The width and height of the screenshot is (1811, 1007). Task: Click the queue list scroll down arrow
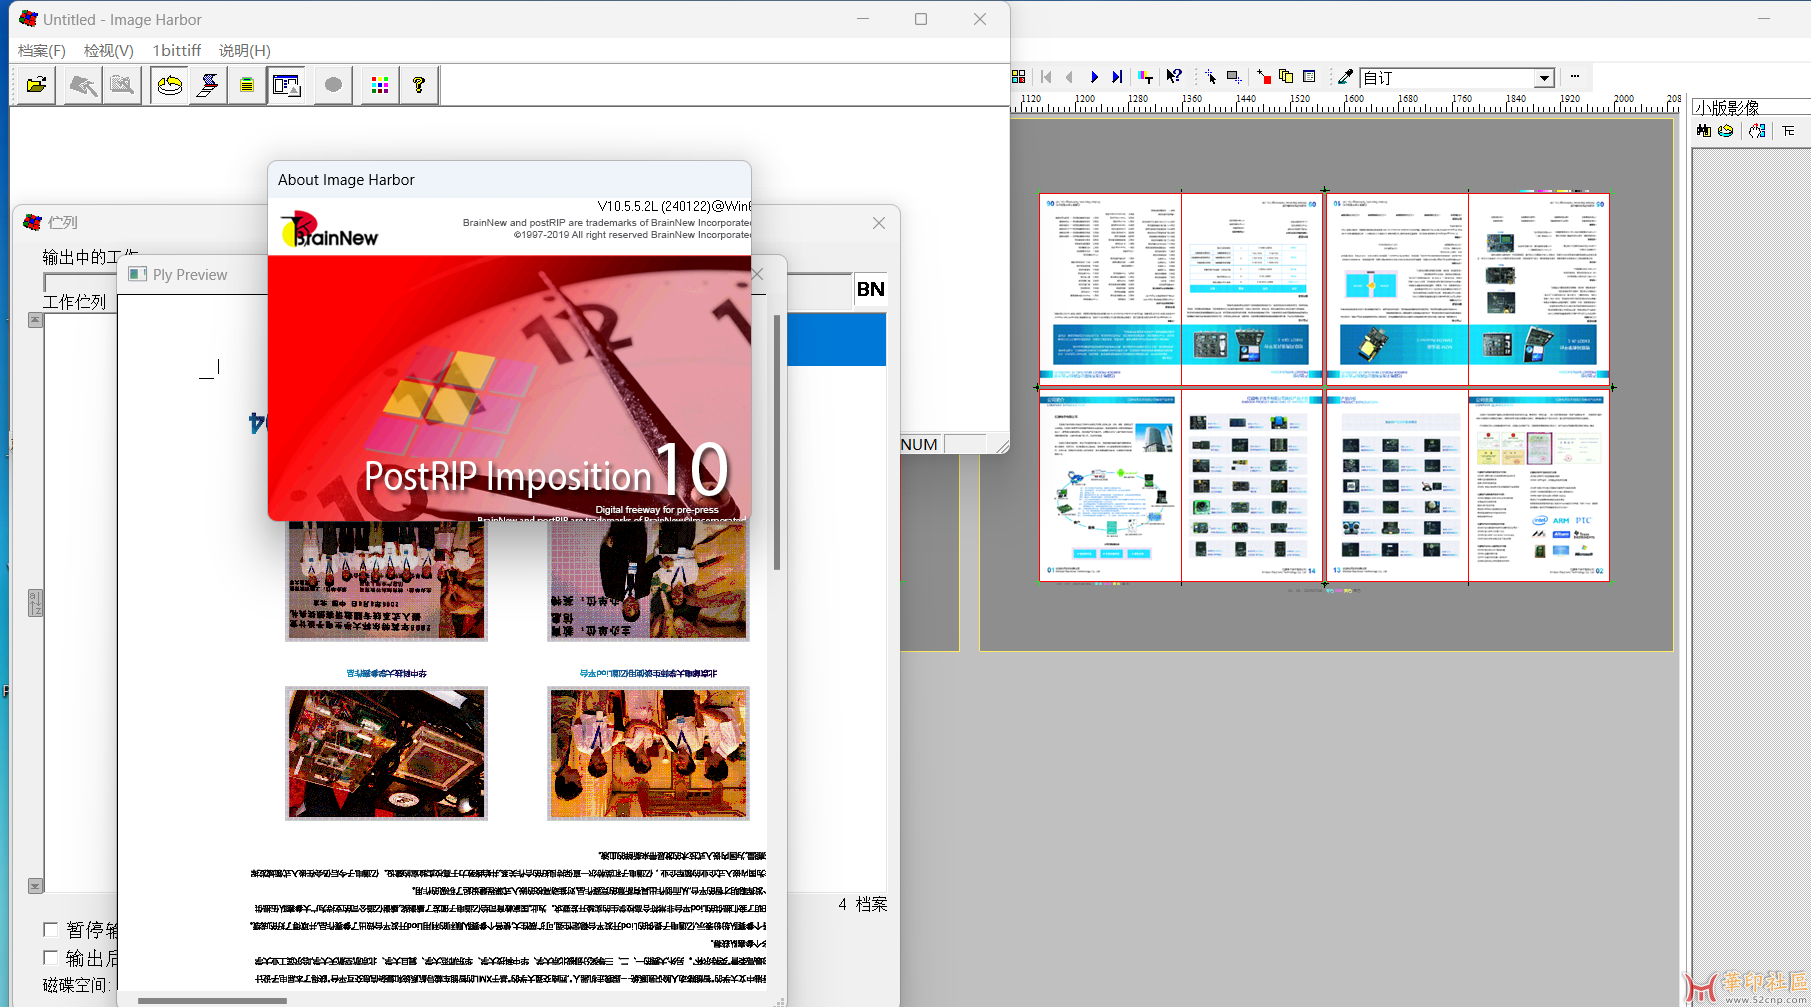[x=35, y=885]
